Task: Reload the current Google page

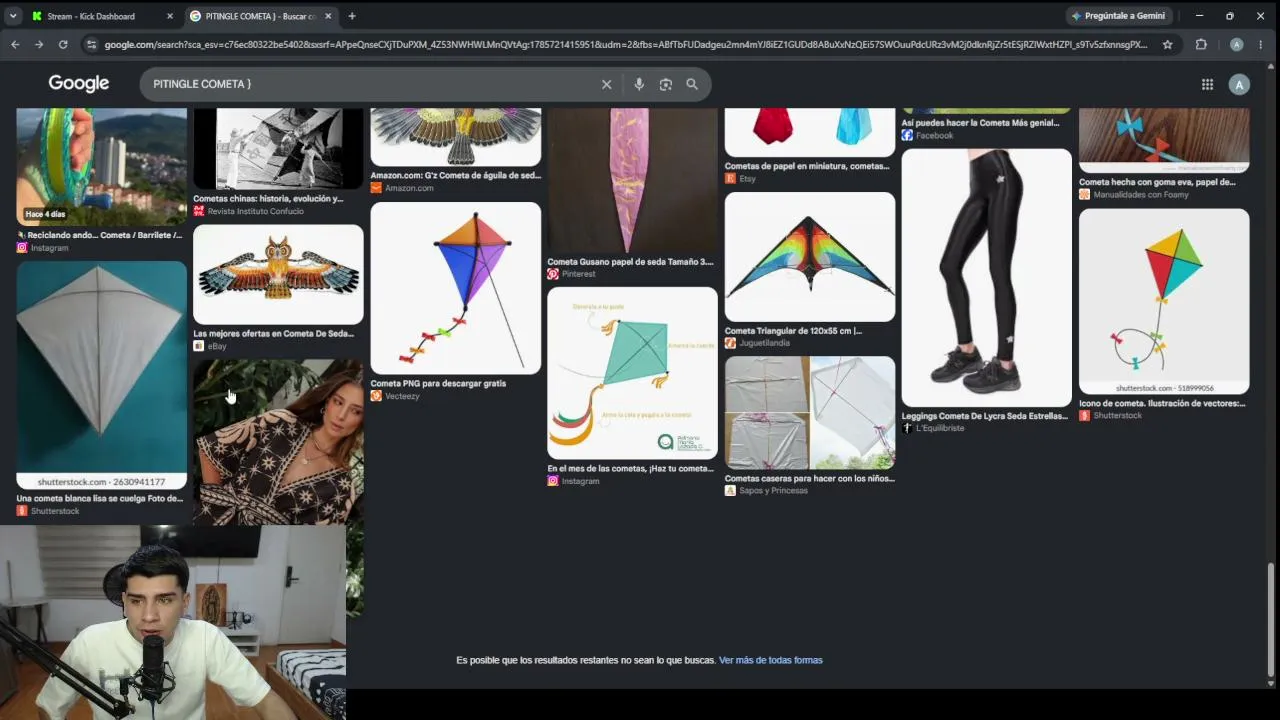Action: click(63, 44)
